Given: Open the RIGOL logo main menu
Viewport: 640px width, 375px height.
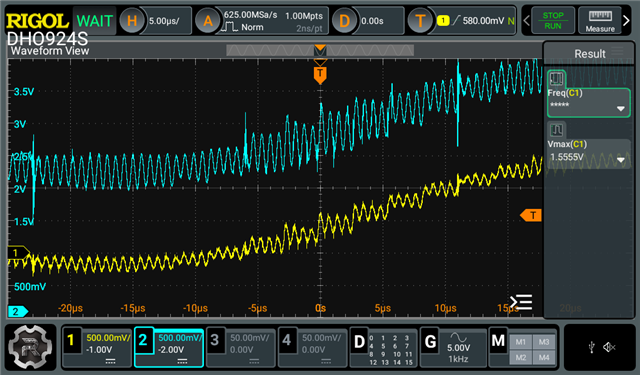Looking at the screenshot, I should click(37, 21).
